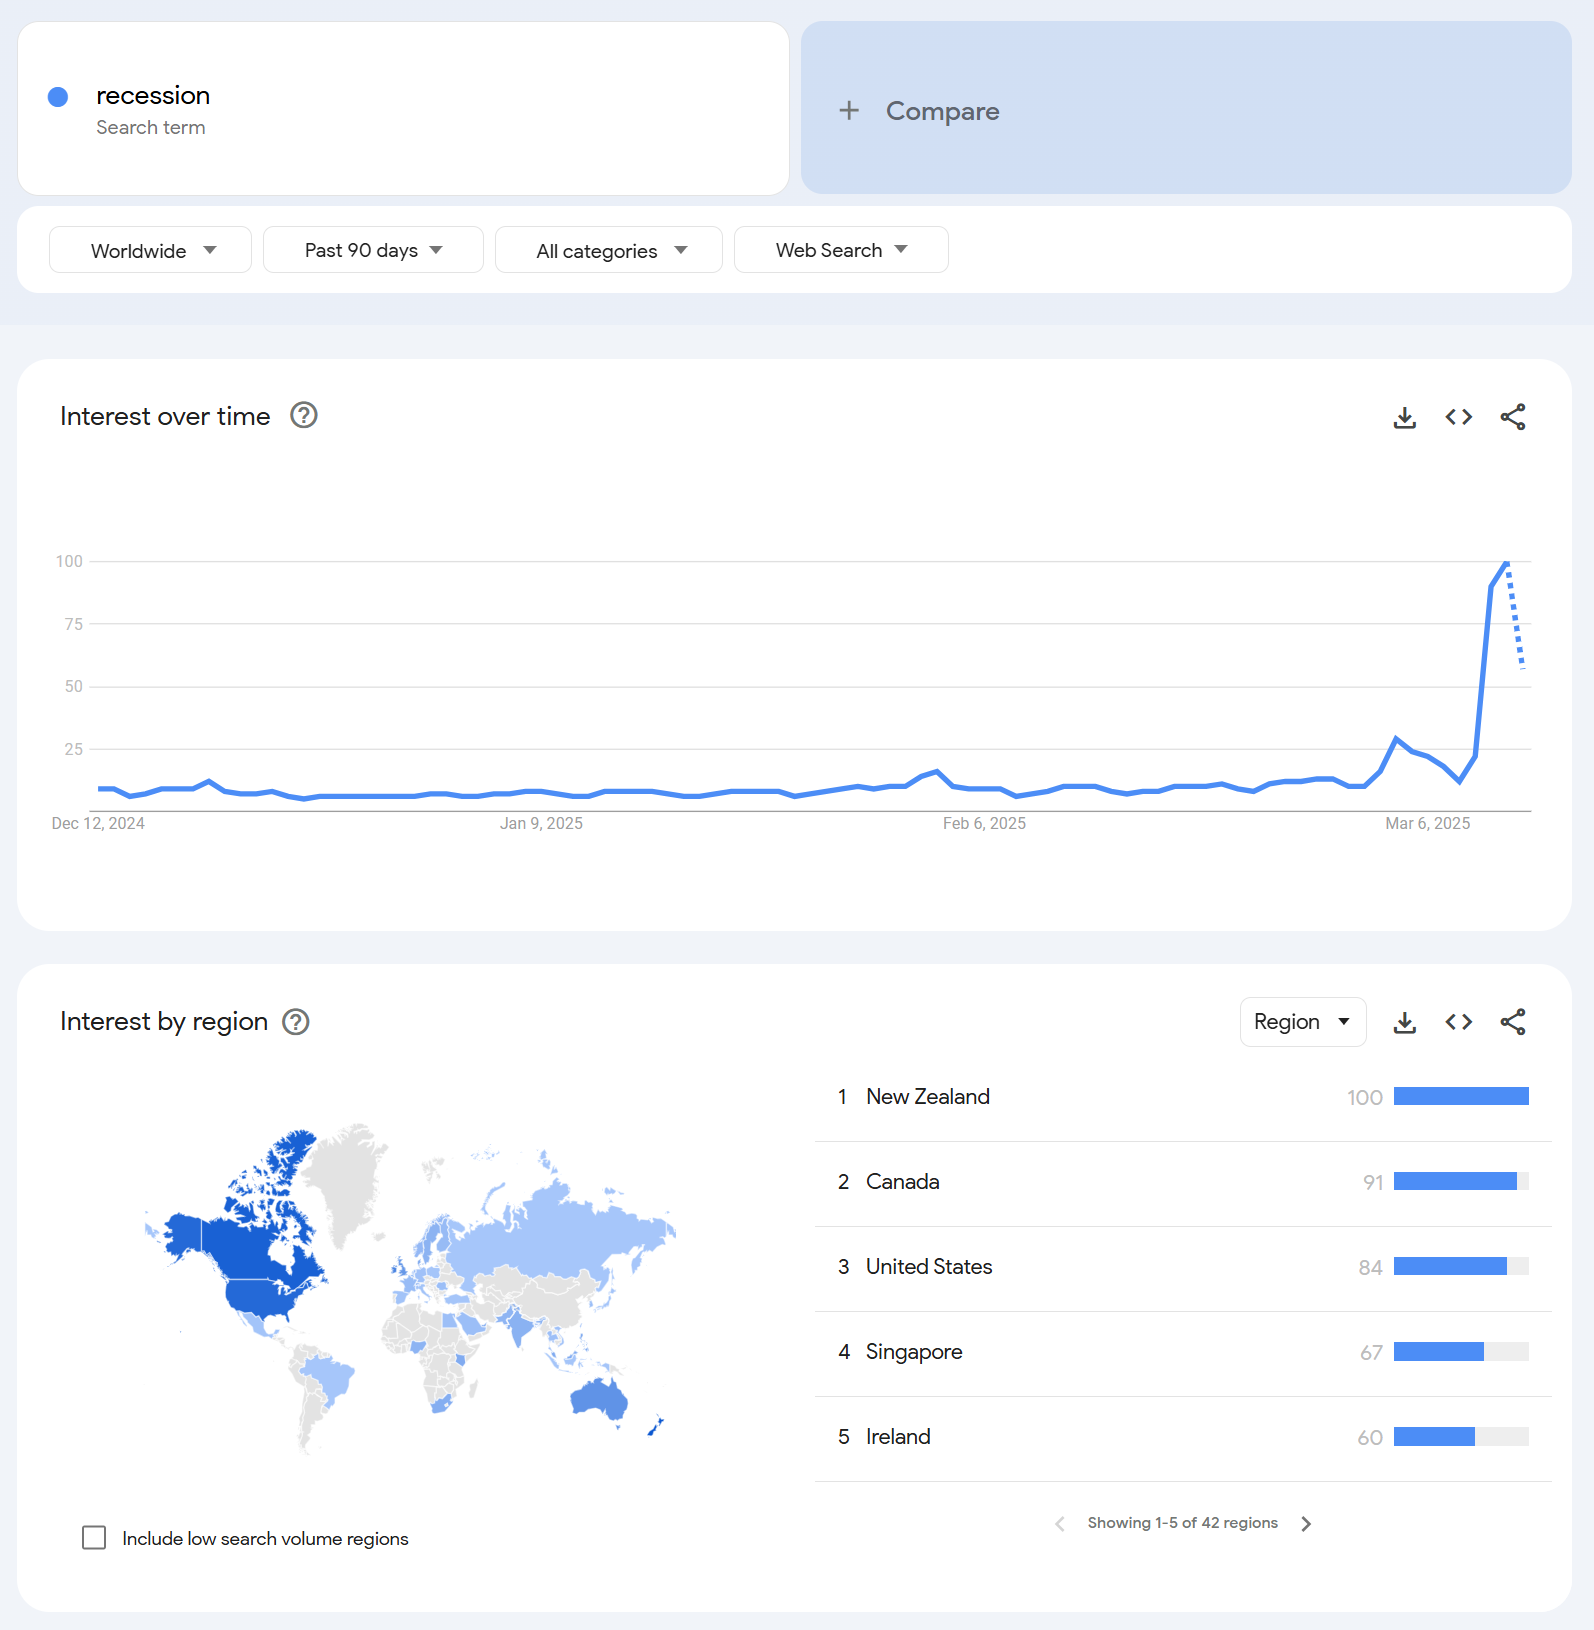Share the Interest over time chart
Viewport: 1594px width, 1630px height.
(1513, 417)
